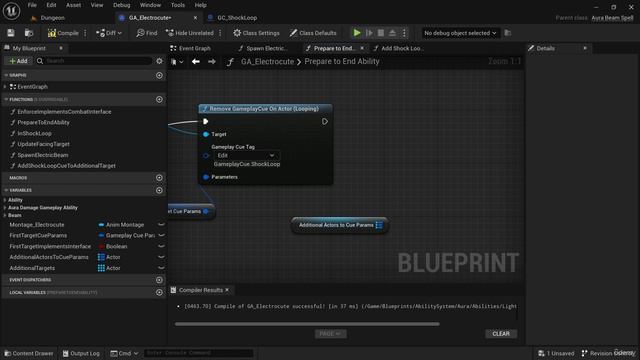Expand the Beam variable category
Viewport: 640px width, 360px height.
5,215
